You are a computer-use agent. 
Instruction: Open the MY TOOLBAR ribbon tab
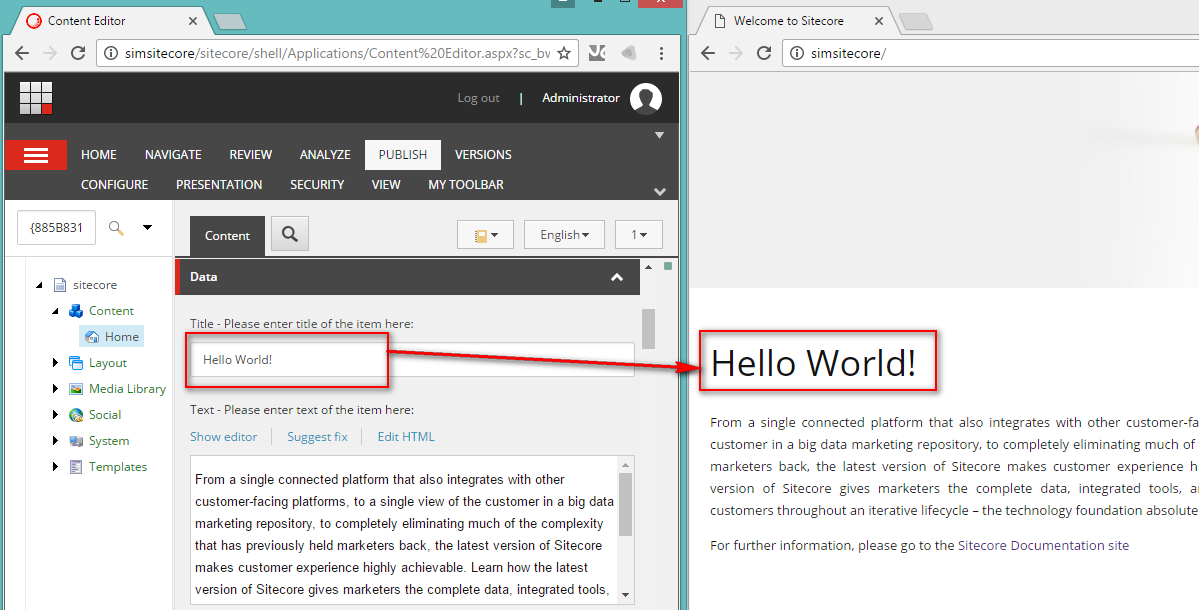coord(466,185)
